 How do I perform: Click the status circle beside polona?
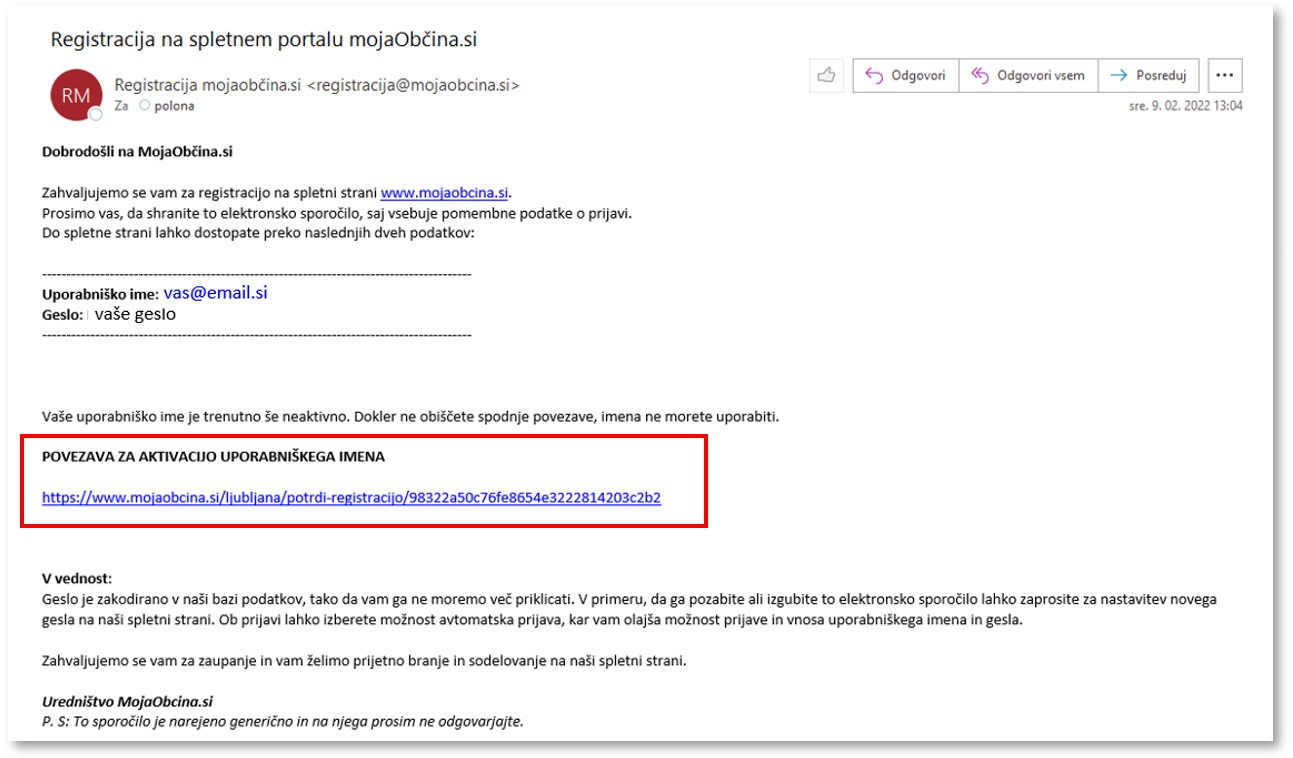[145, 105]
